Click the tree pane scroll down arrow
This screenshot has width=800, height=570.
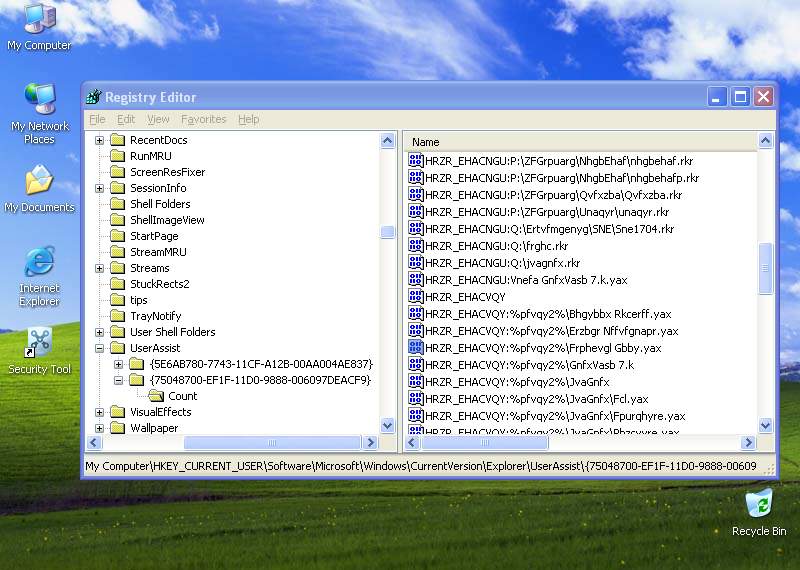[x=388, y=425]
